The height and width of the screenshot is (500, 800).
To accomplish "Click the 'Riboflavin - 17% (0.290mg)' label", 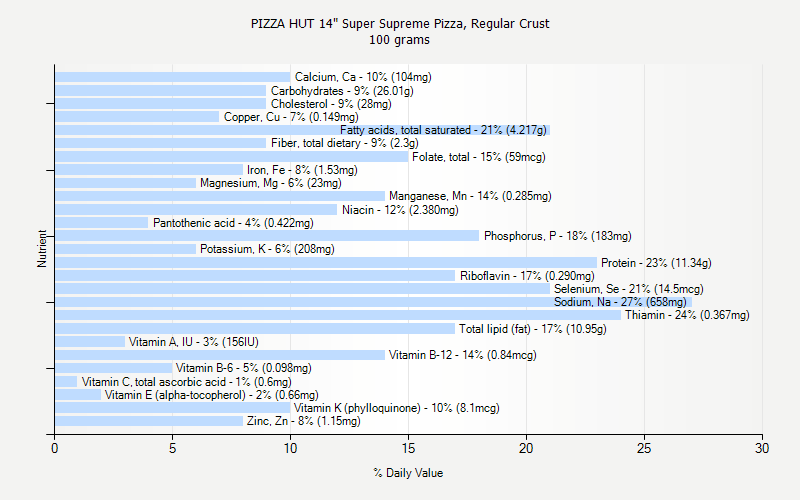I will (x=527, y=276).
